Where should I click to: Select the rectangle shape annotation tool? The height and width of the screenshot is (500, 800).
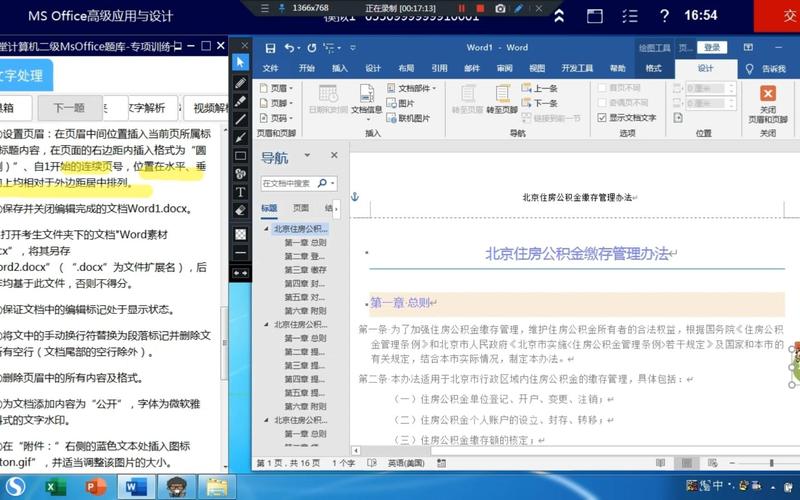click(240, 156)
